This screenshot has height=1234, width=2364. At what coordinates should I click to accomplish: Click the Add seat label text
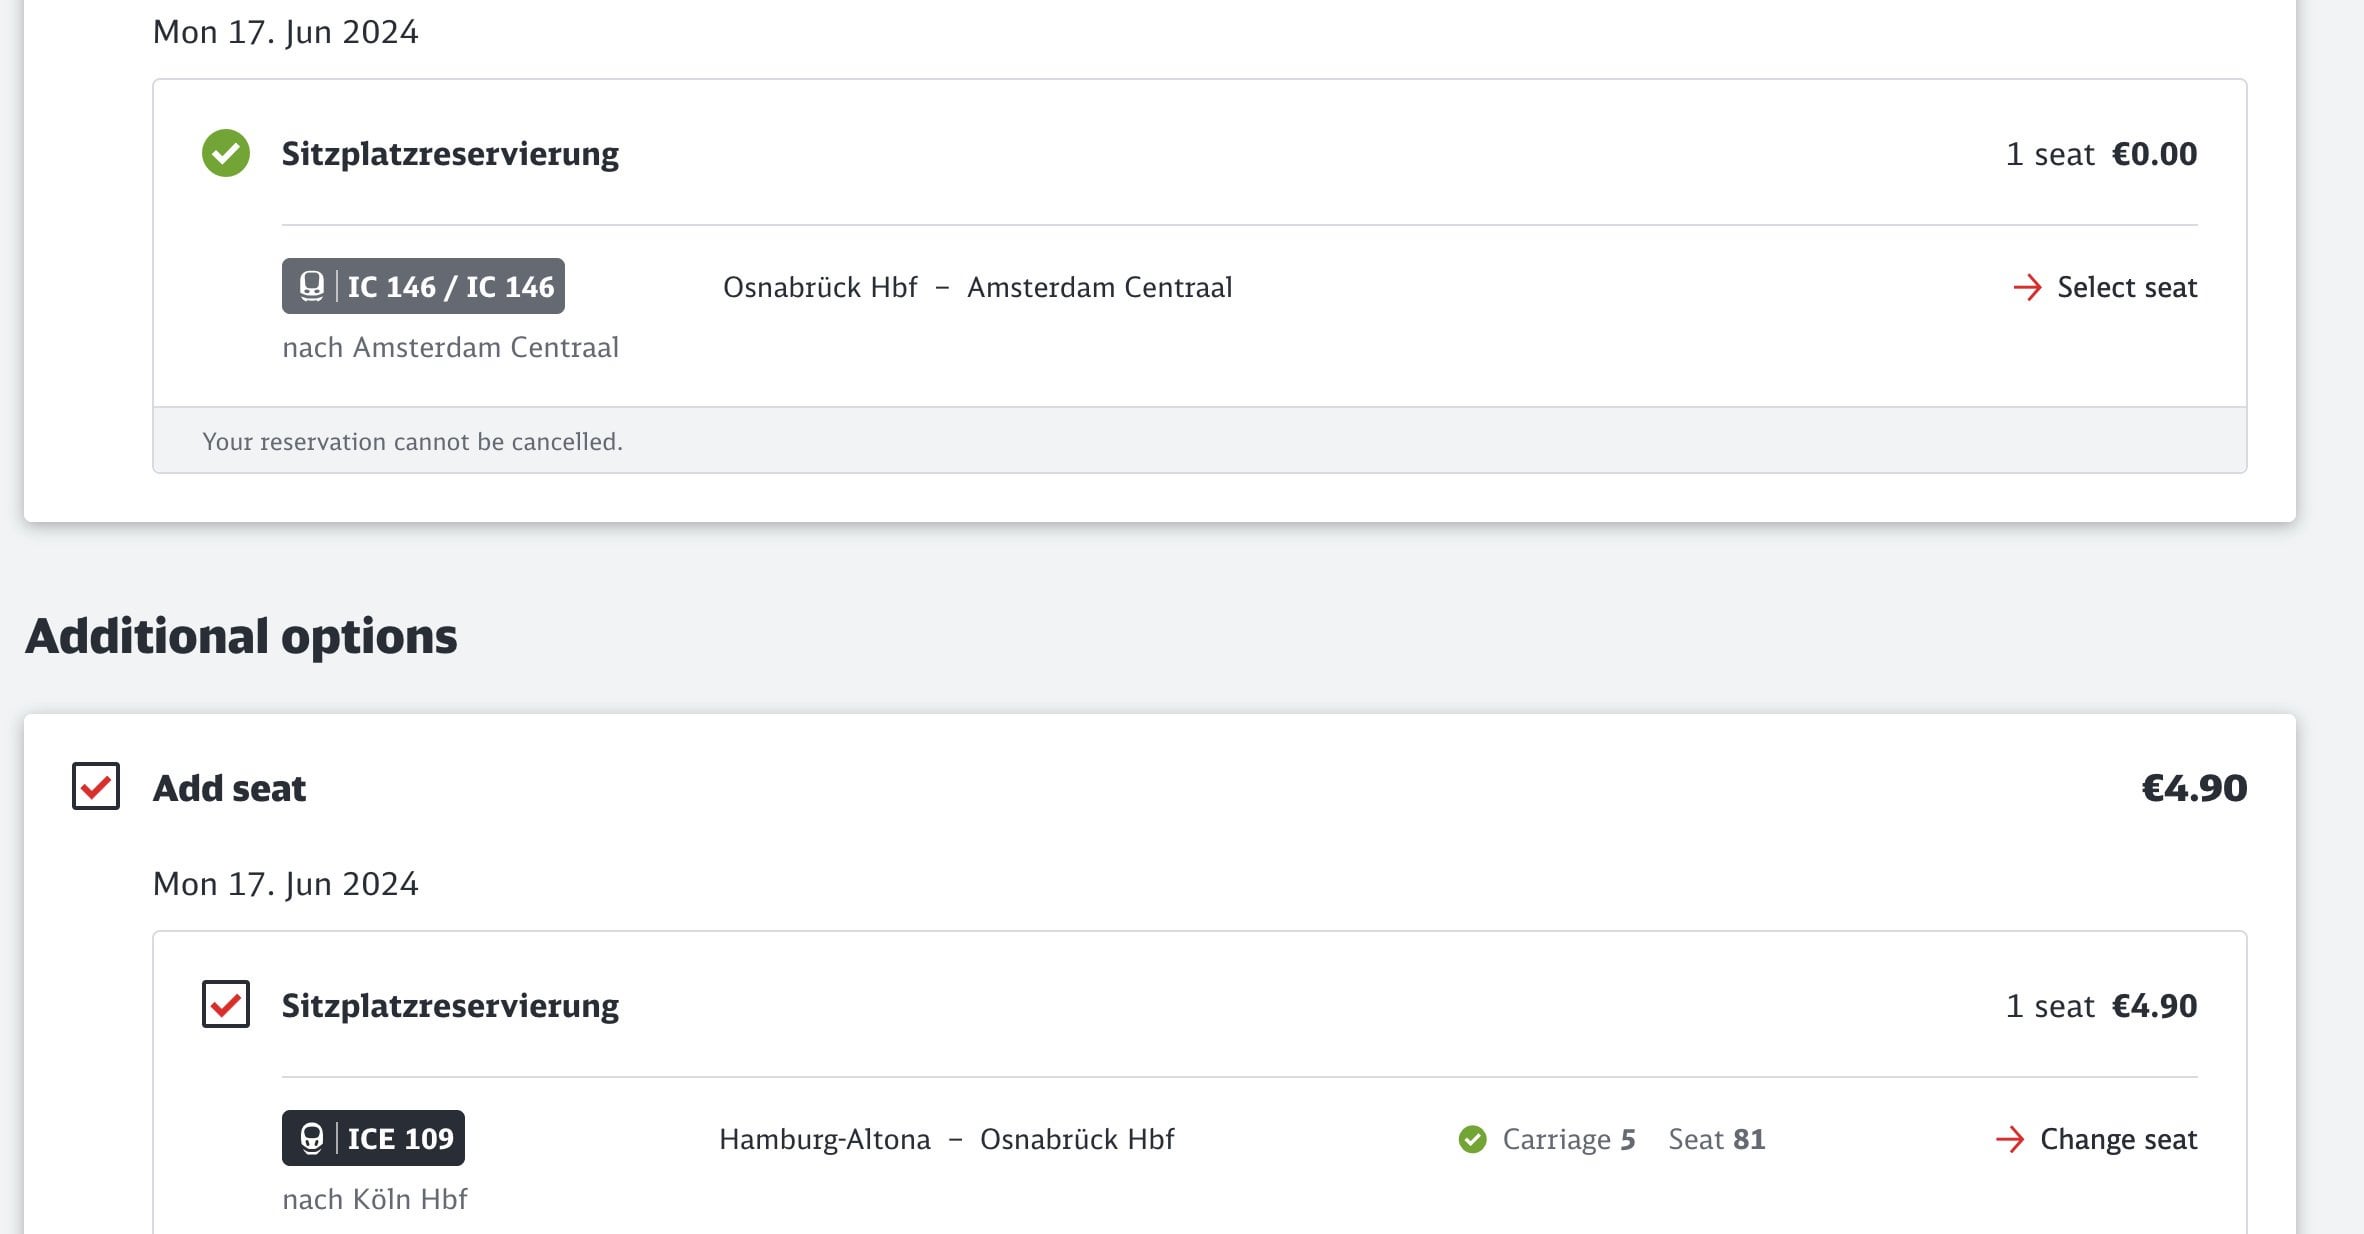pos(229,788)
